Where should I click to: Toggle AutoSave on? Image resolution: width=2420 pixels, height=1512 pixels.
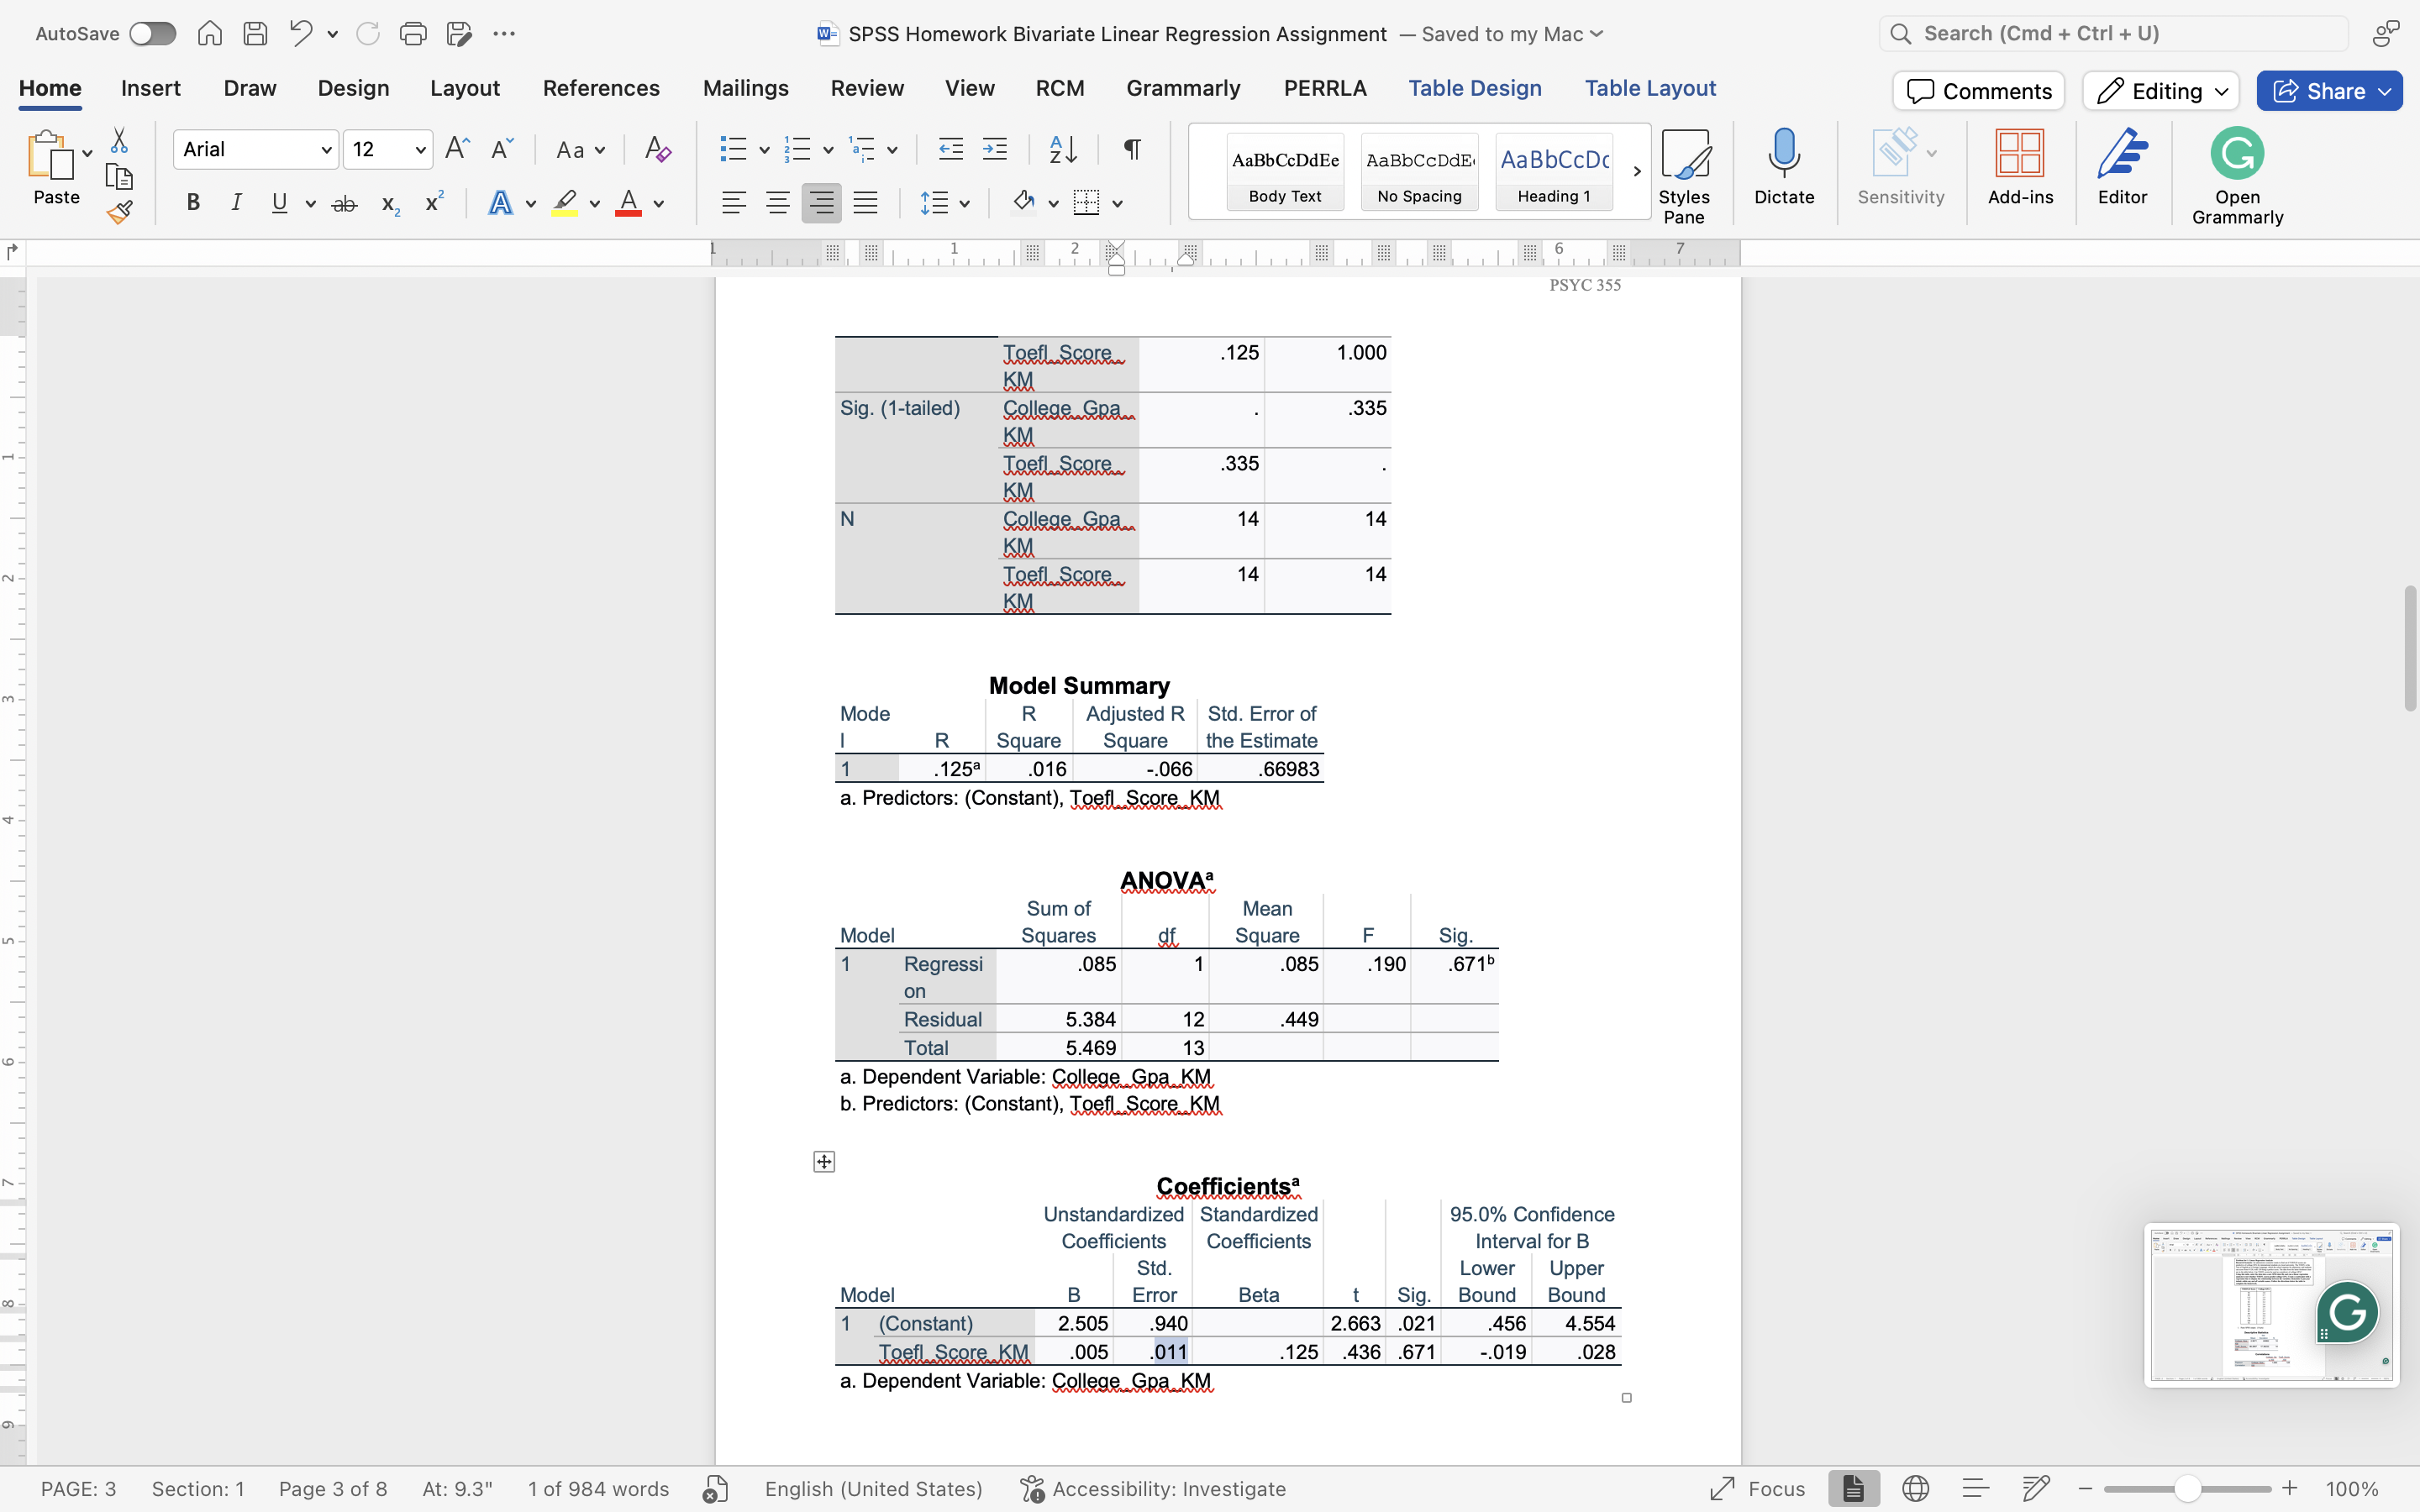tap(152, 33)
